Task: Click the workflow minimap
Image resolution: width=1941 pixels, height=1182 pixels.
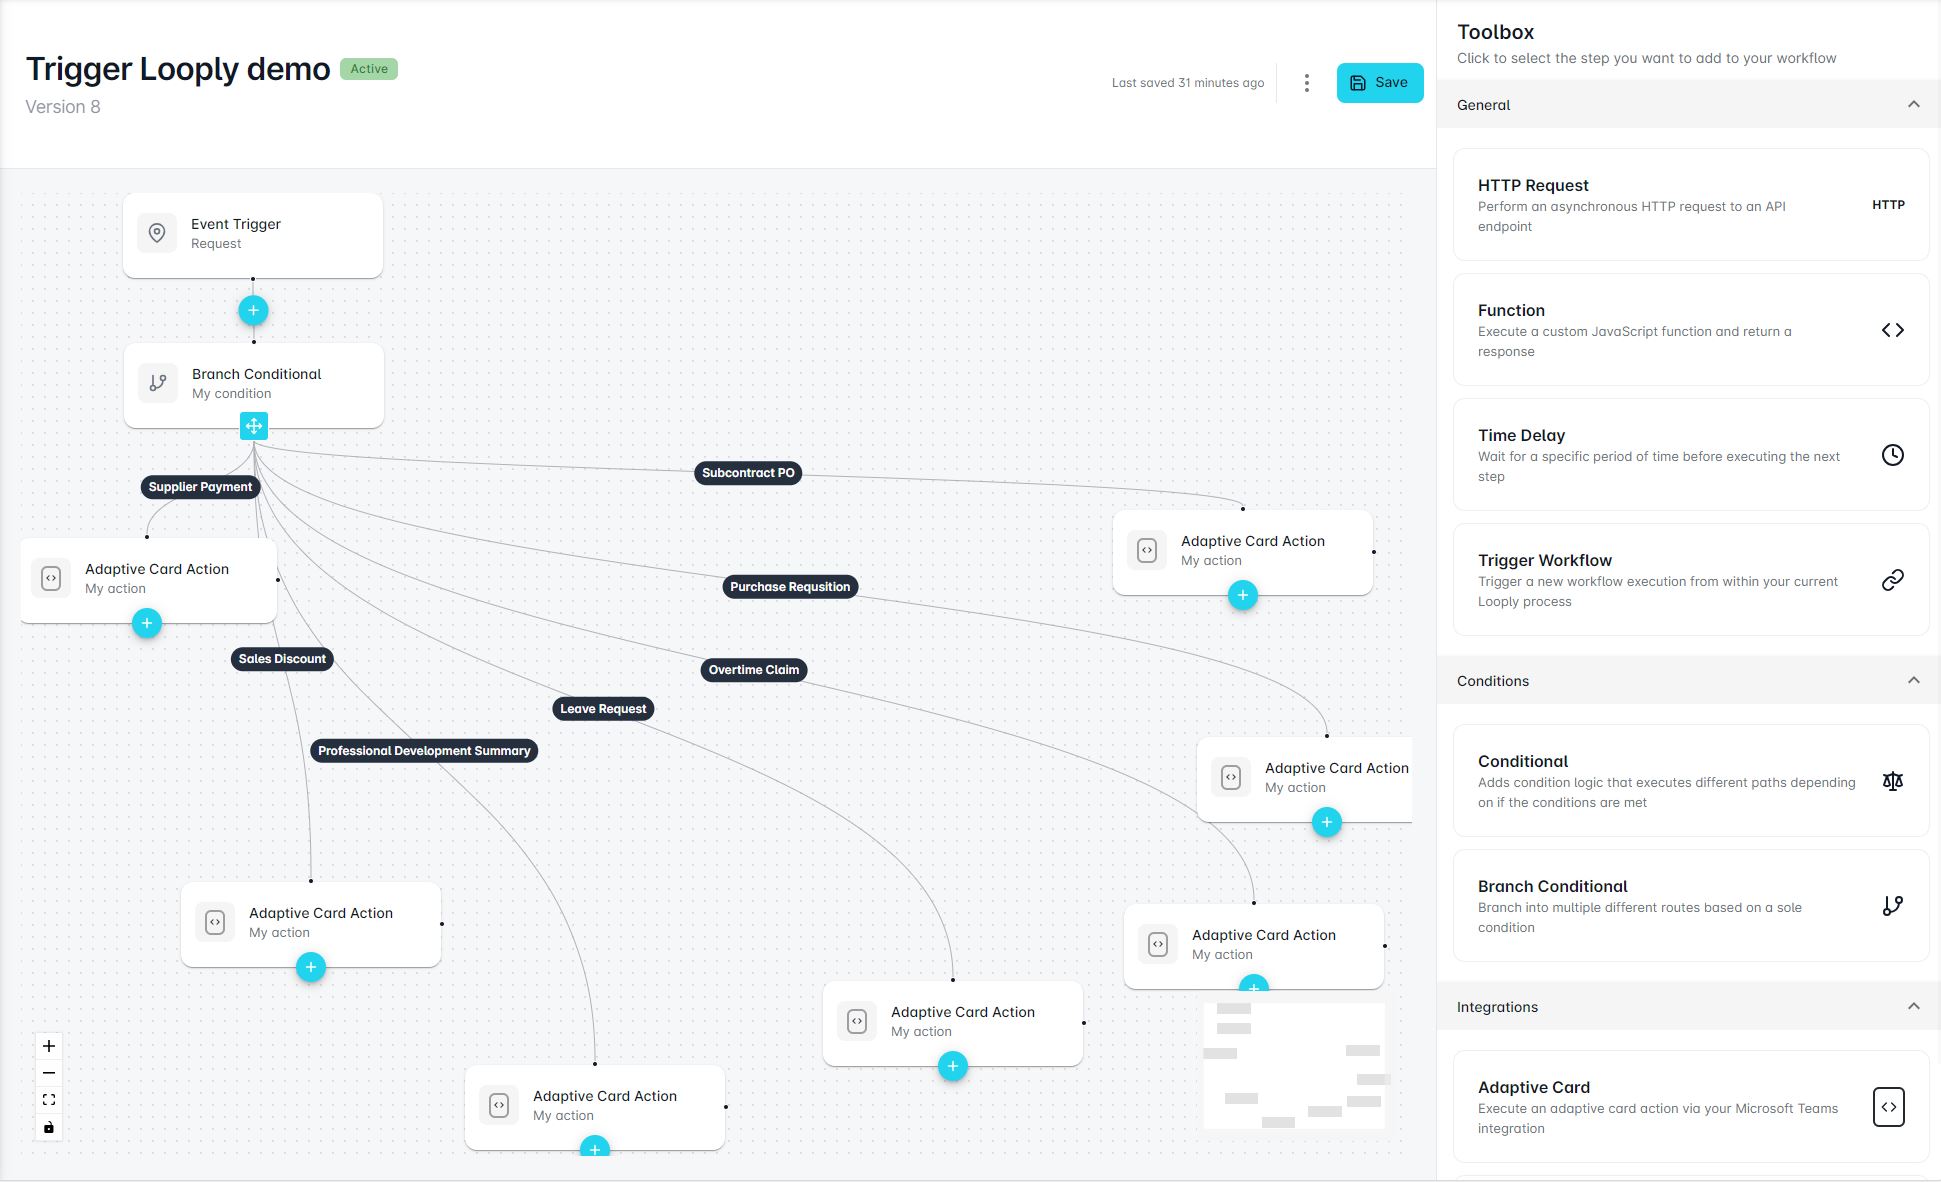Action: tap(1294, 1066)
